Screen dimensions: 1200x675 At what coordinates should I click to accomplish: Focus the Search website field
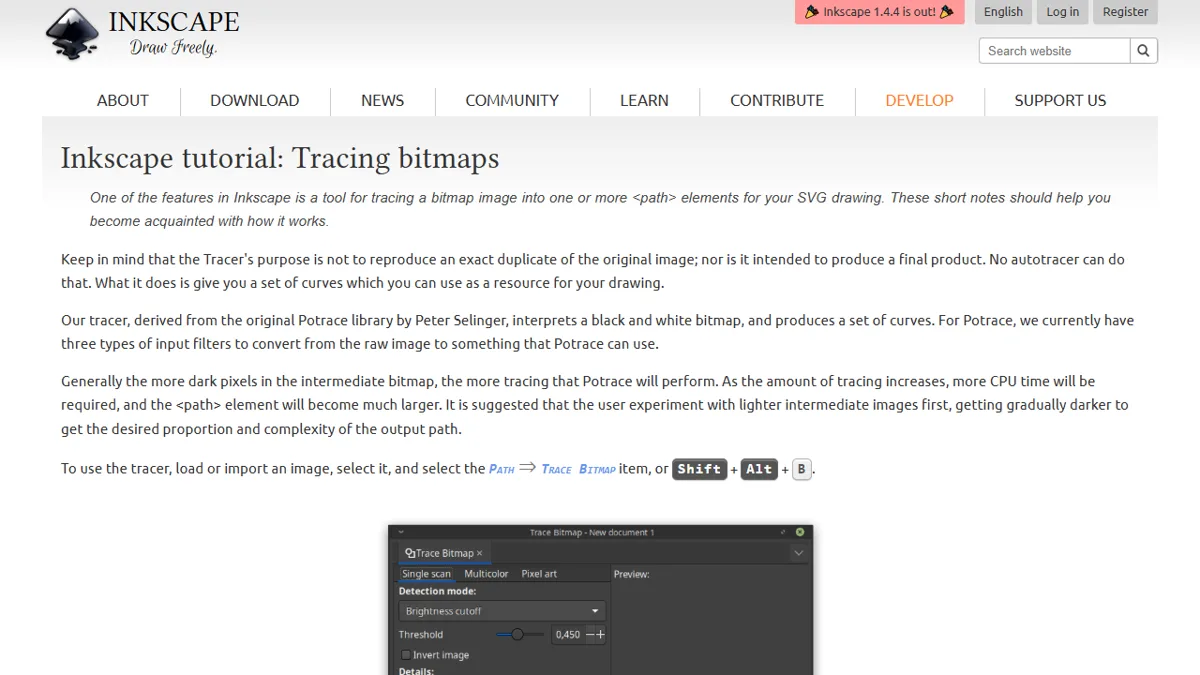1055,51
